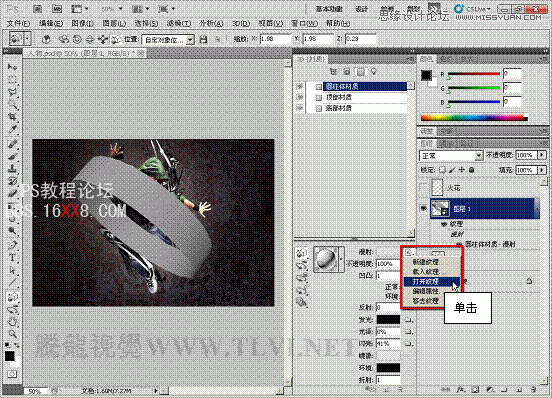
Task: Click the 基本功能 workspace button
Action: [329, 9]
